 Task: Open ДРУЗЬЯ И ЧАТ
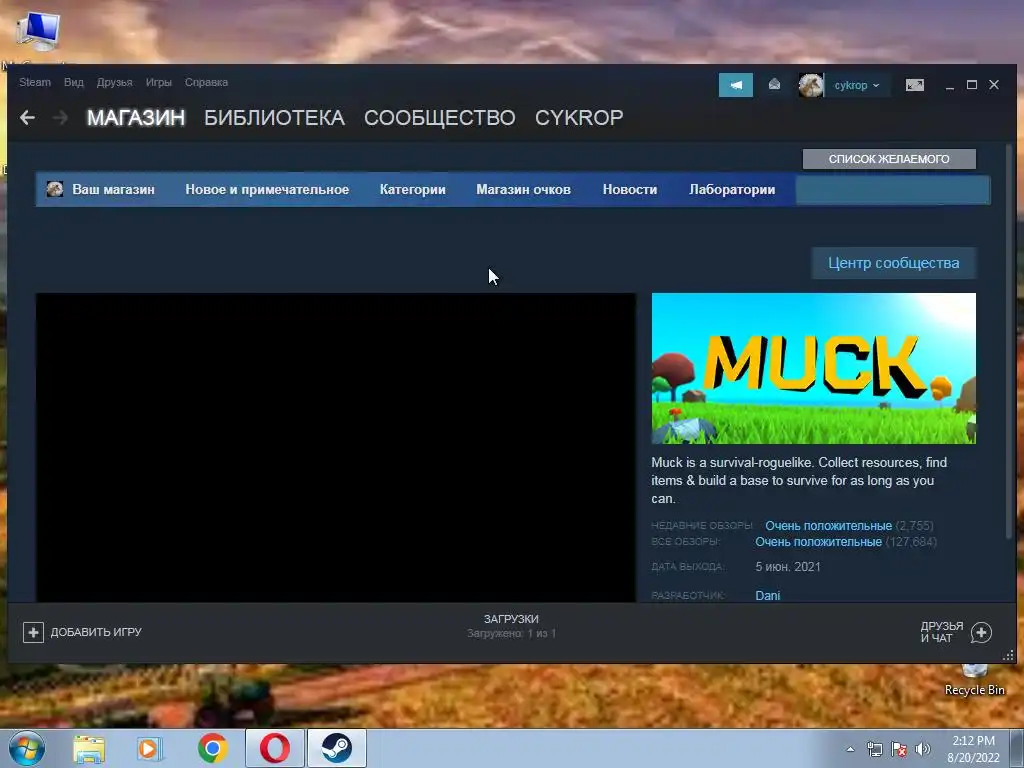click(956, 632)
